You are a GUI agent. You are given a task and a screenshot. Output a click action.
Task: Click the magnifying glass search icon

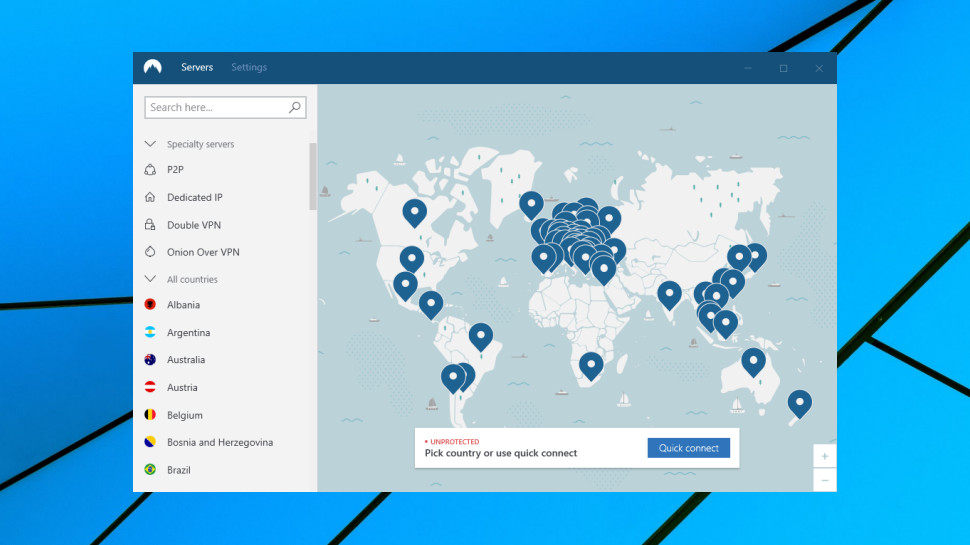tap(295, 107)
